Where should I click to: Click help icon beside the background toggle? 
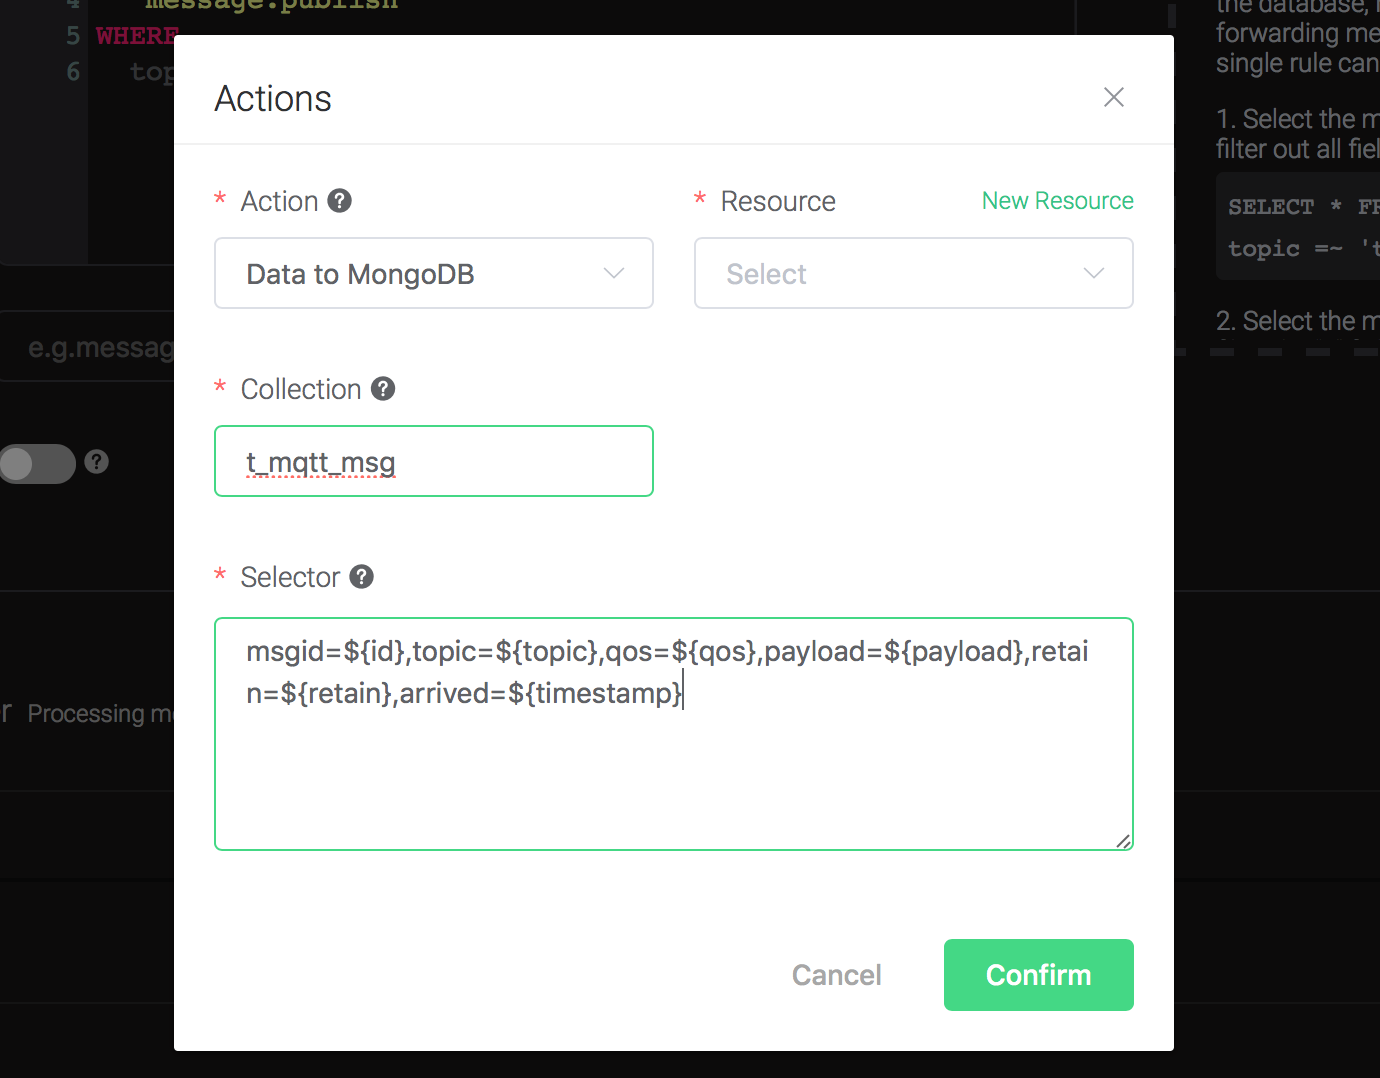[96, 462]
